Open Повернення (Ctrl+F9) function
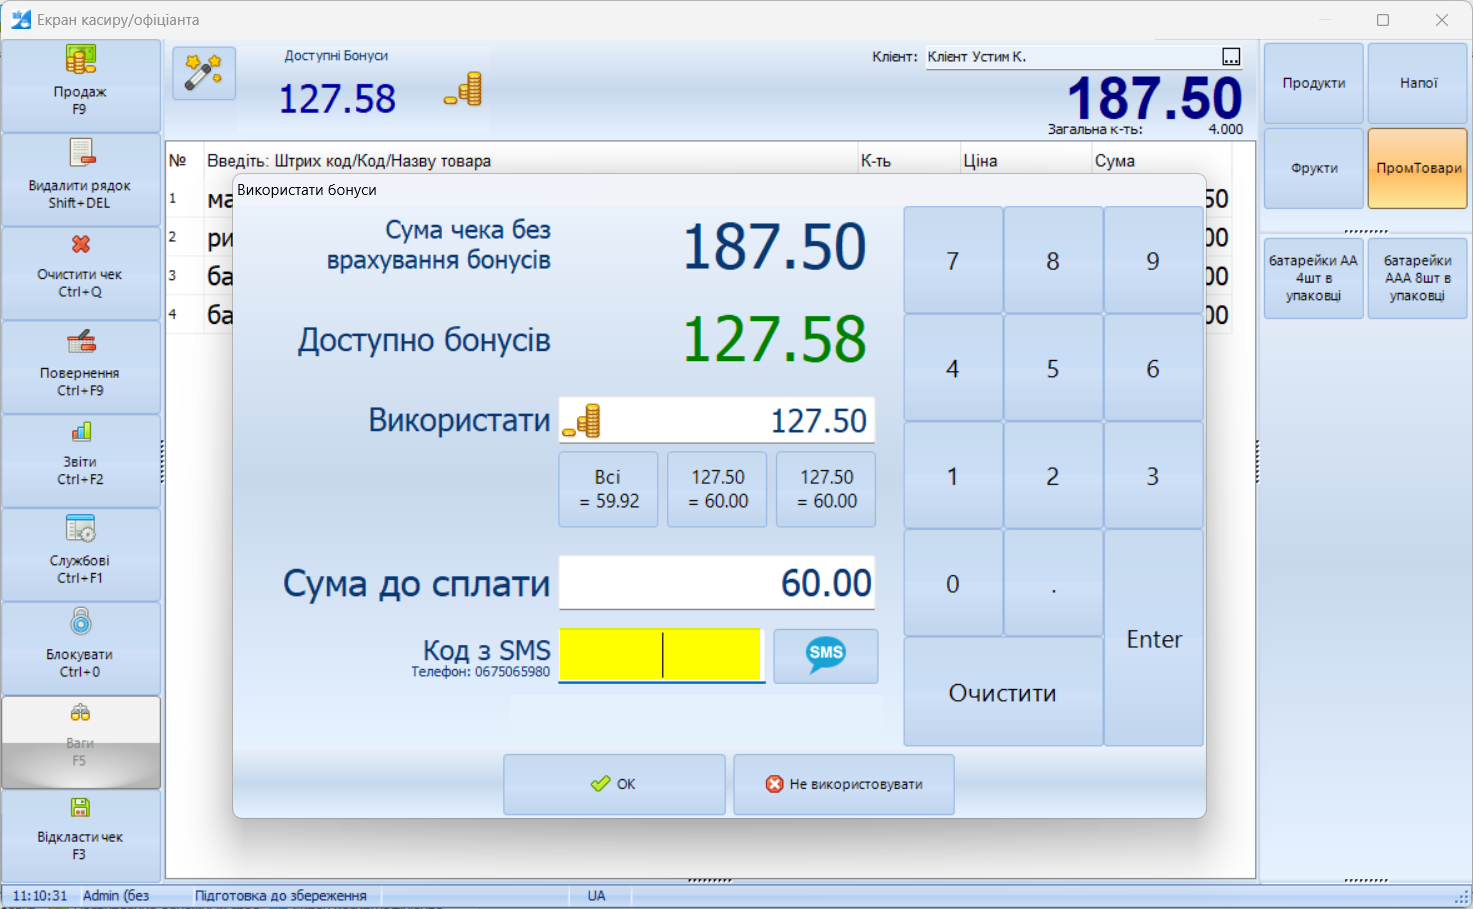 (x=81, y=367)
